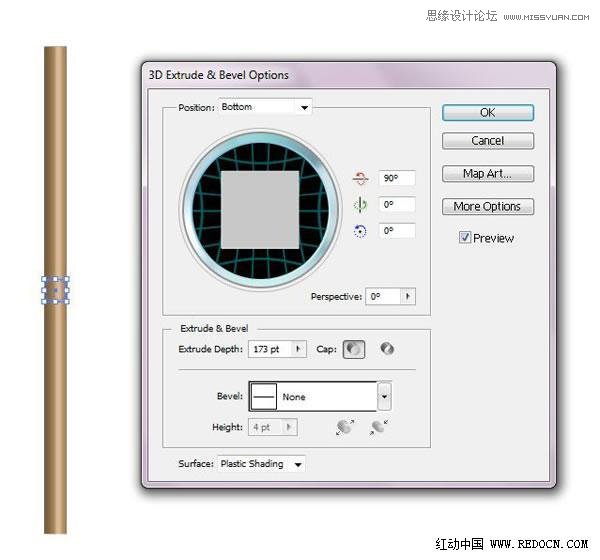600x560 pixels.
Task: Open the Map Art dialog
Action: coord(488,174)
